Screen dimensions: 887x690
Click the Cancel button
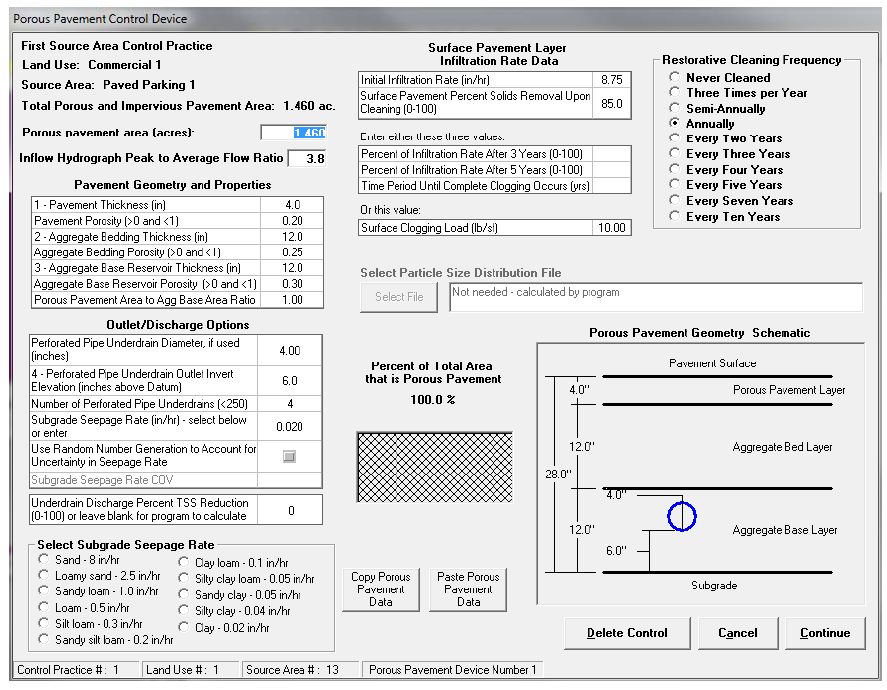pyautogui.click(x=737, y=633)
